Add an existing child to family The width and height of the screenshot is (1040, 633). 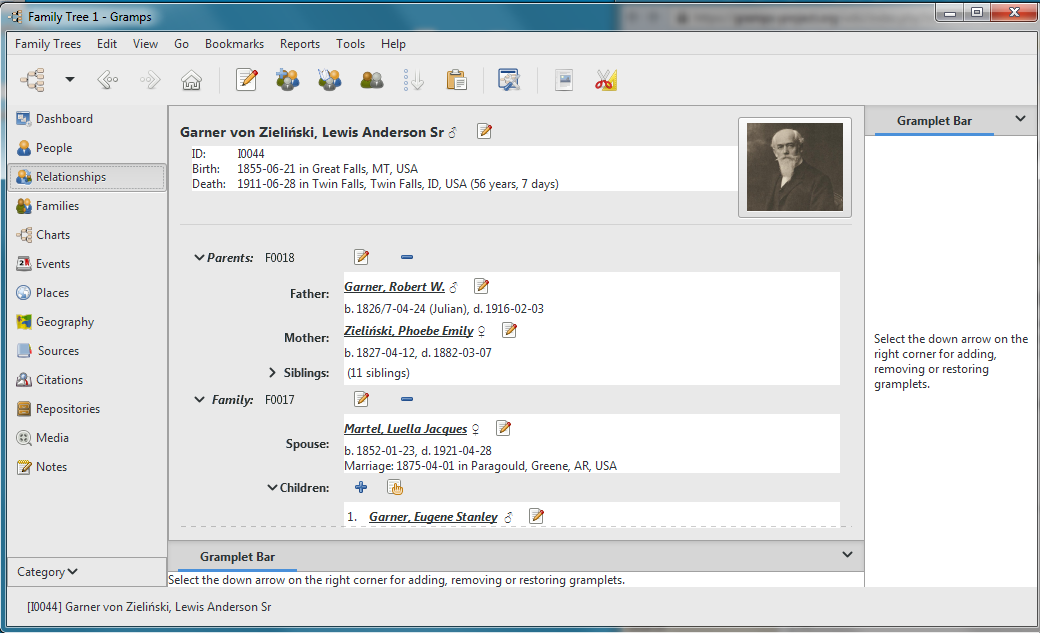point(395,488)
